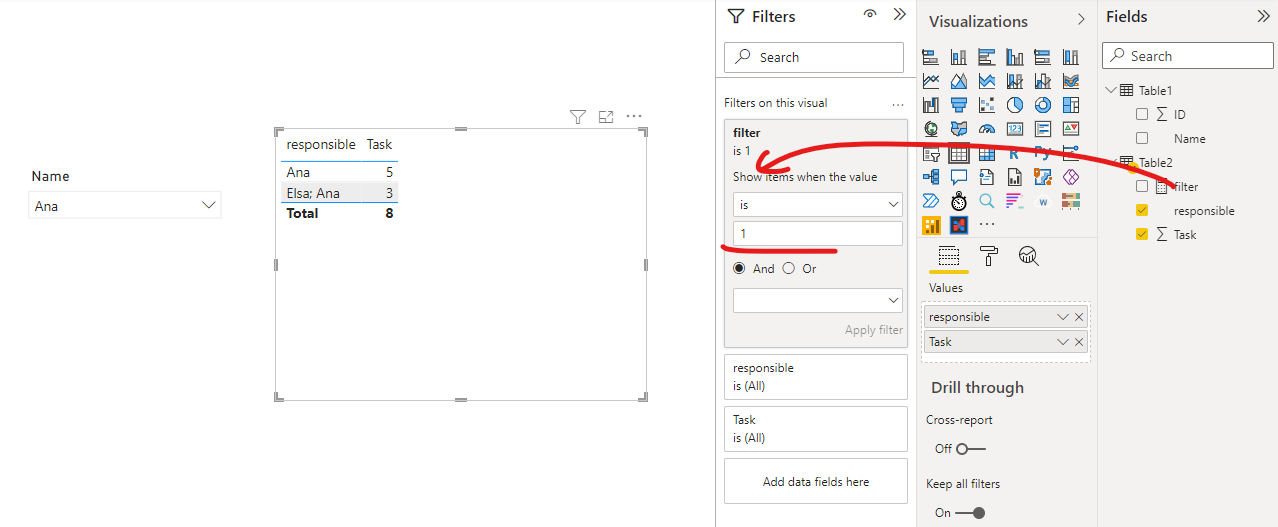
Task: Click the Filters pane Search box
Action: [x=813, y=57]
